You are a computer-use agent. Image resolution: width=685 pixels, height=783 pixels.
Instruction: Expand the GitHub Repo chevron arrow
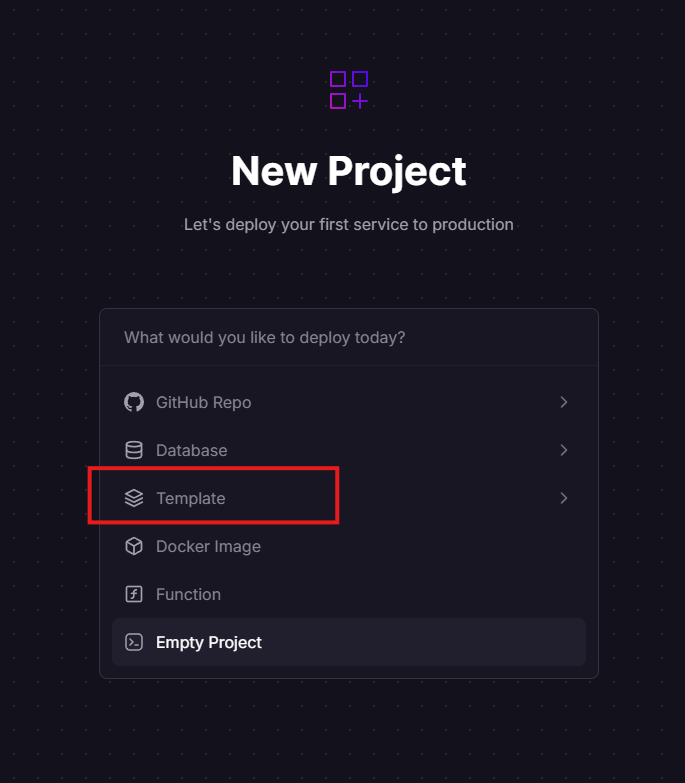tap(564, 402)
